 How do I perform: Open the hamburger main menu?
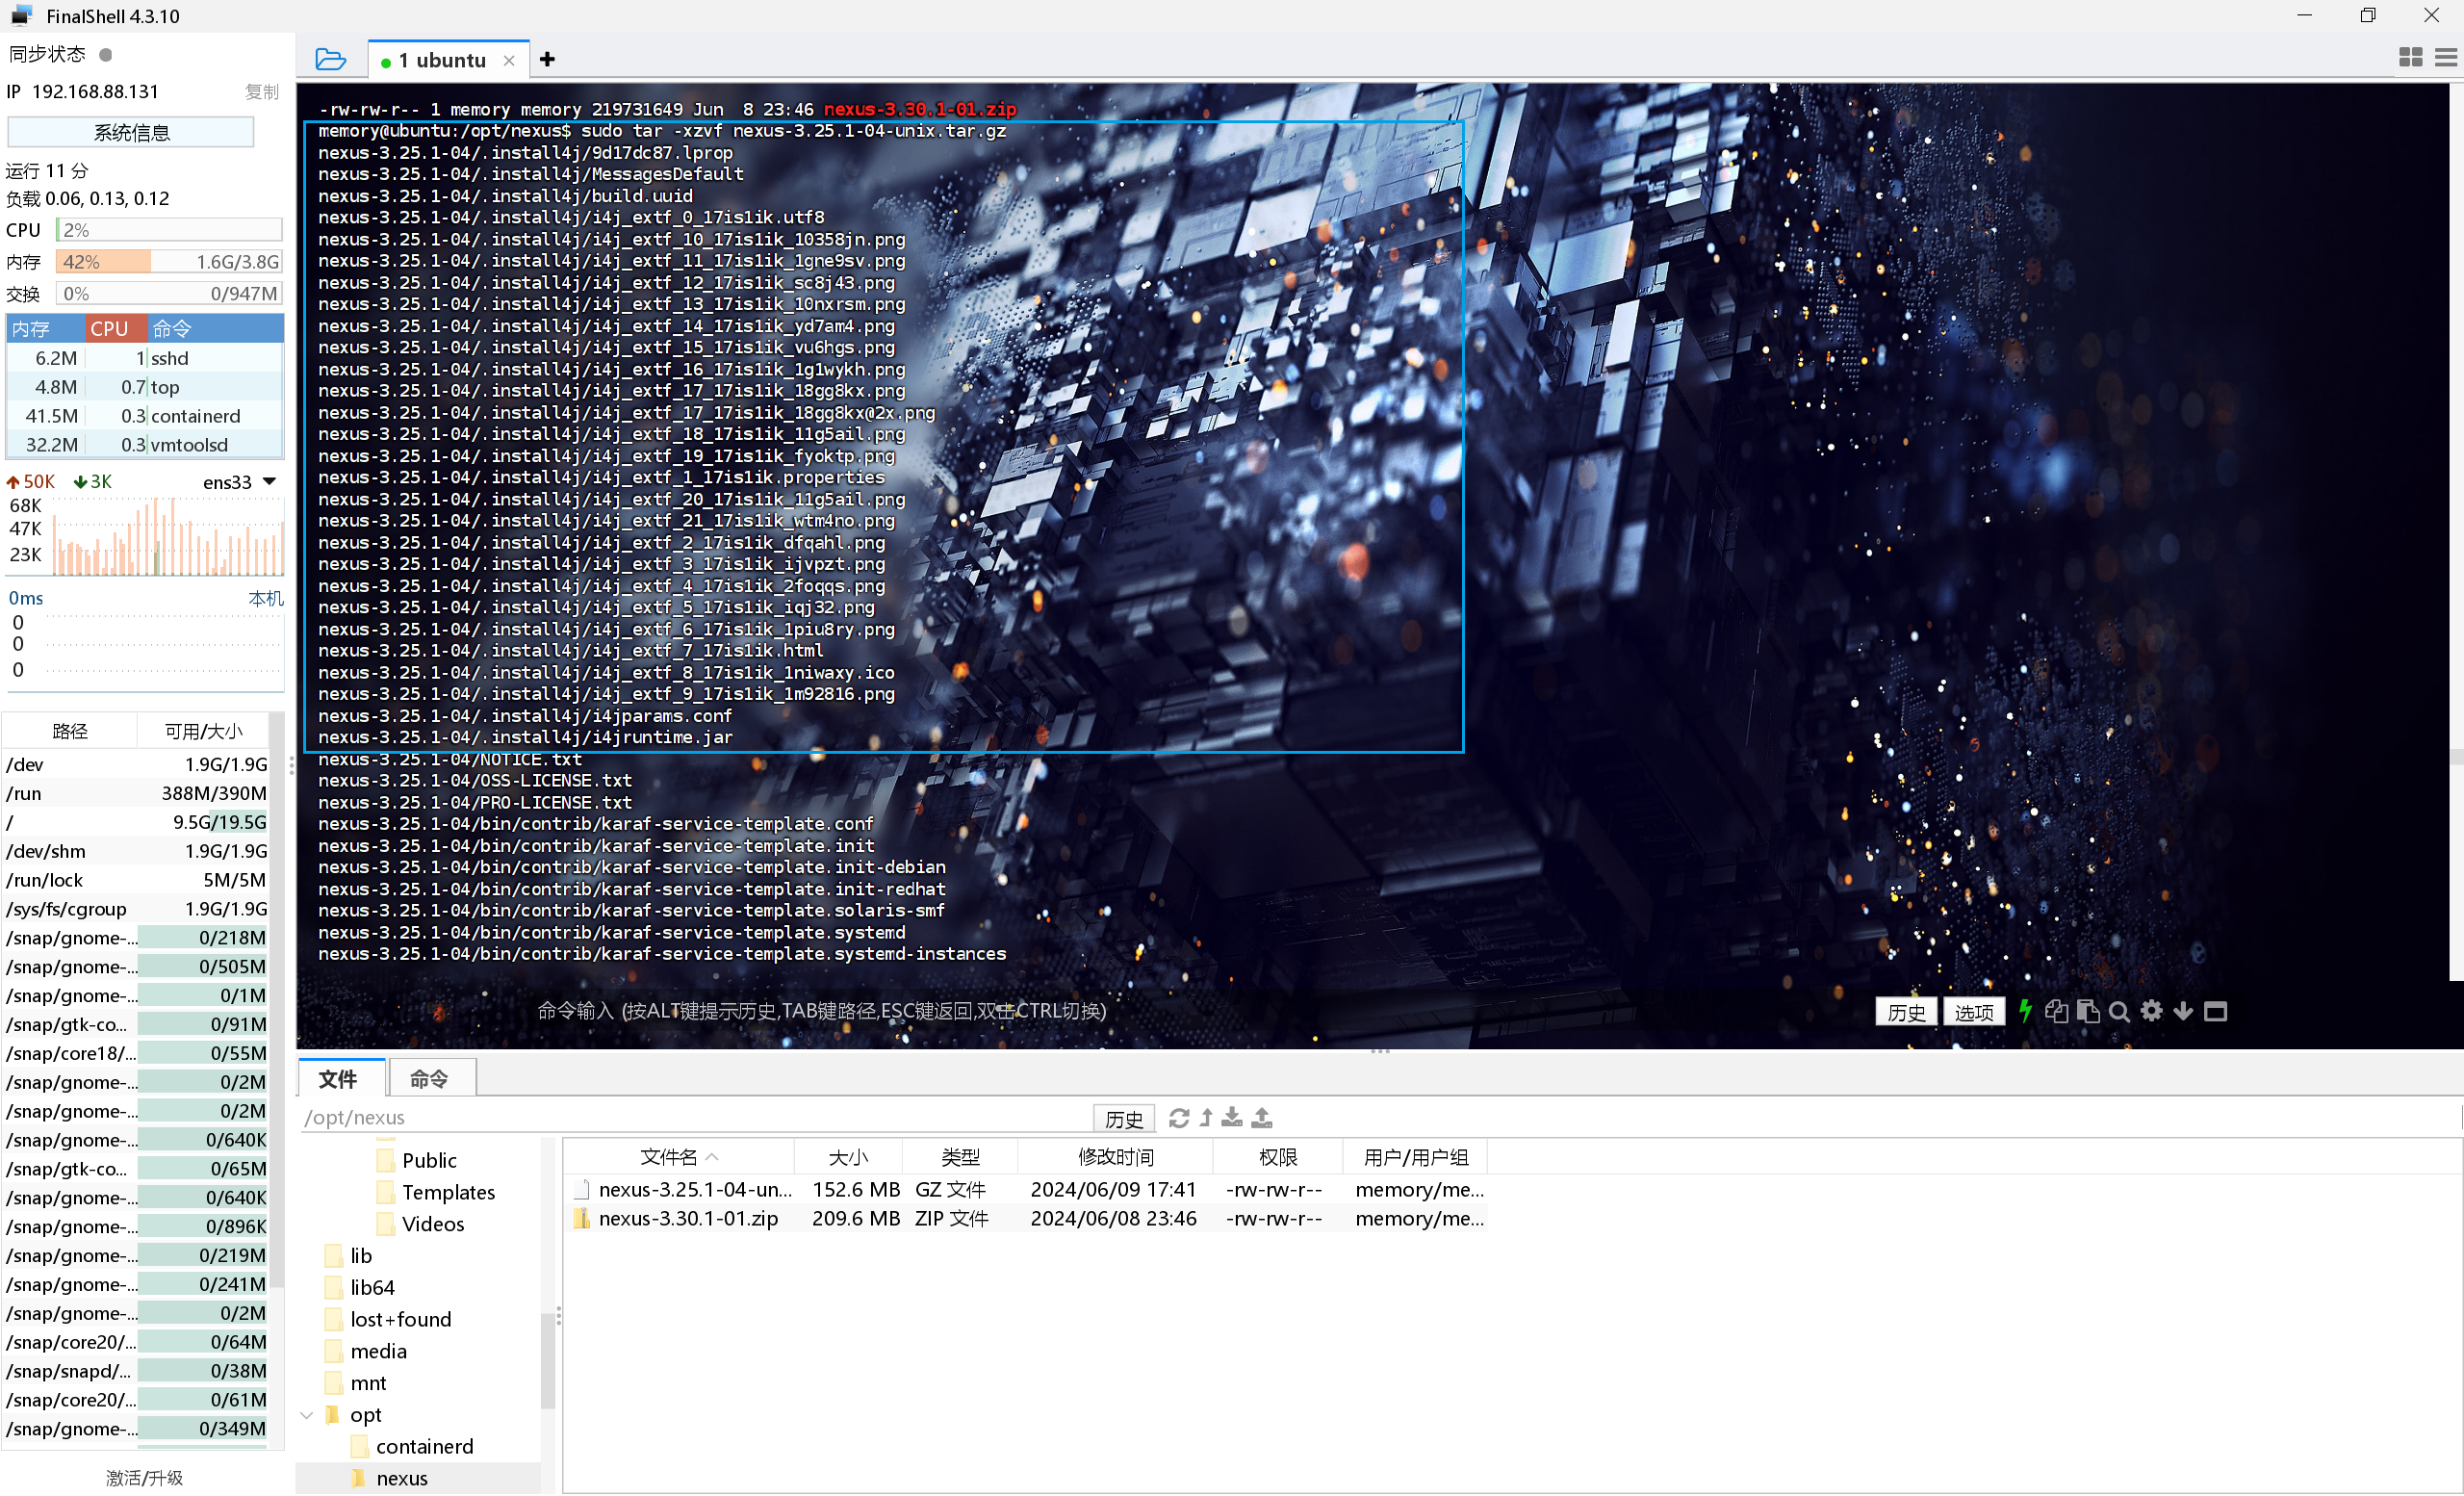pos(2445,58)
